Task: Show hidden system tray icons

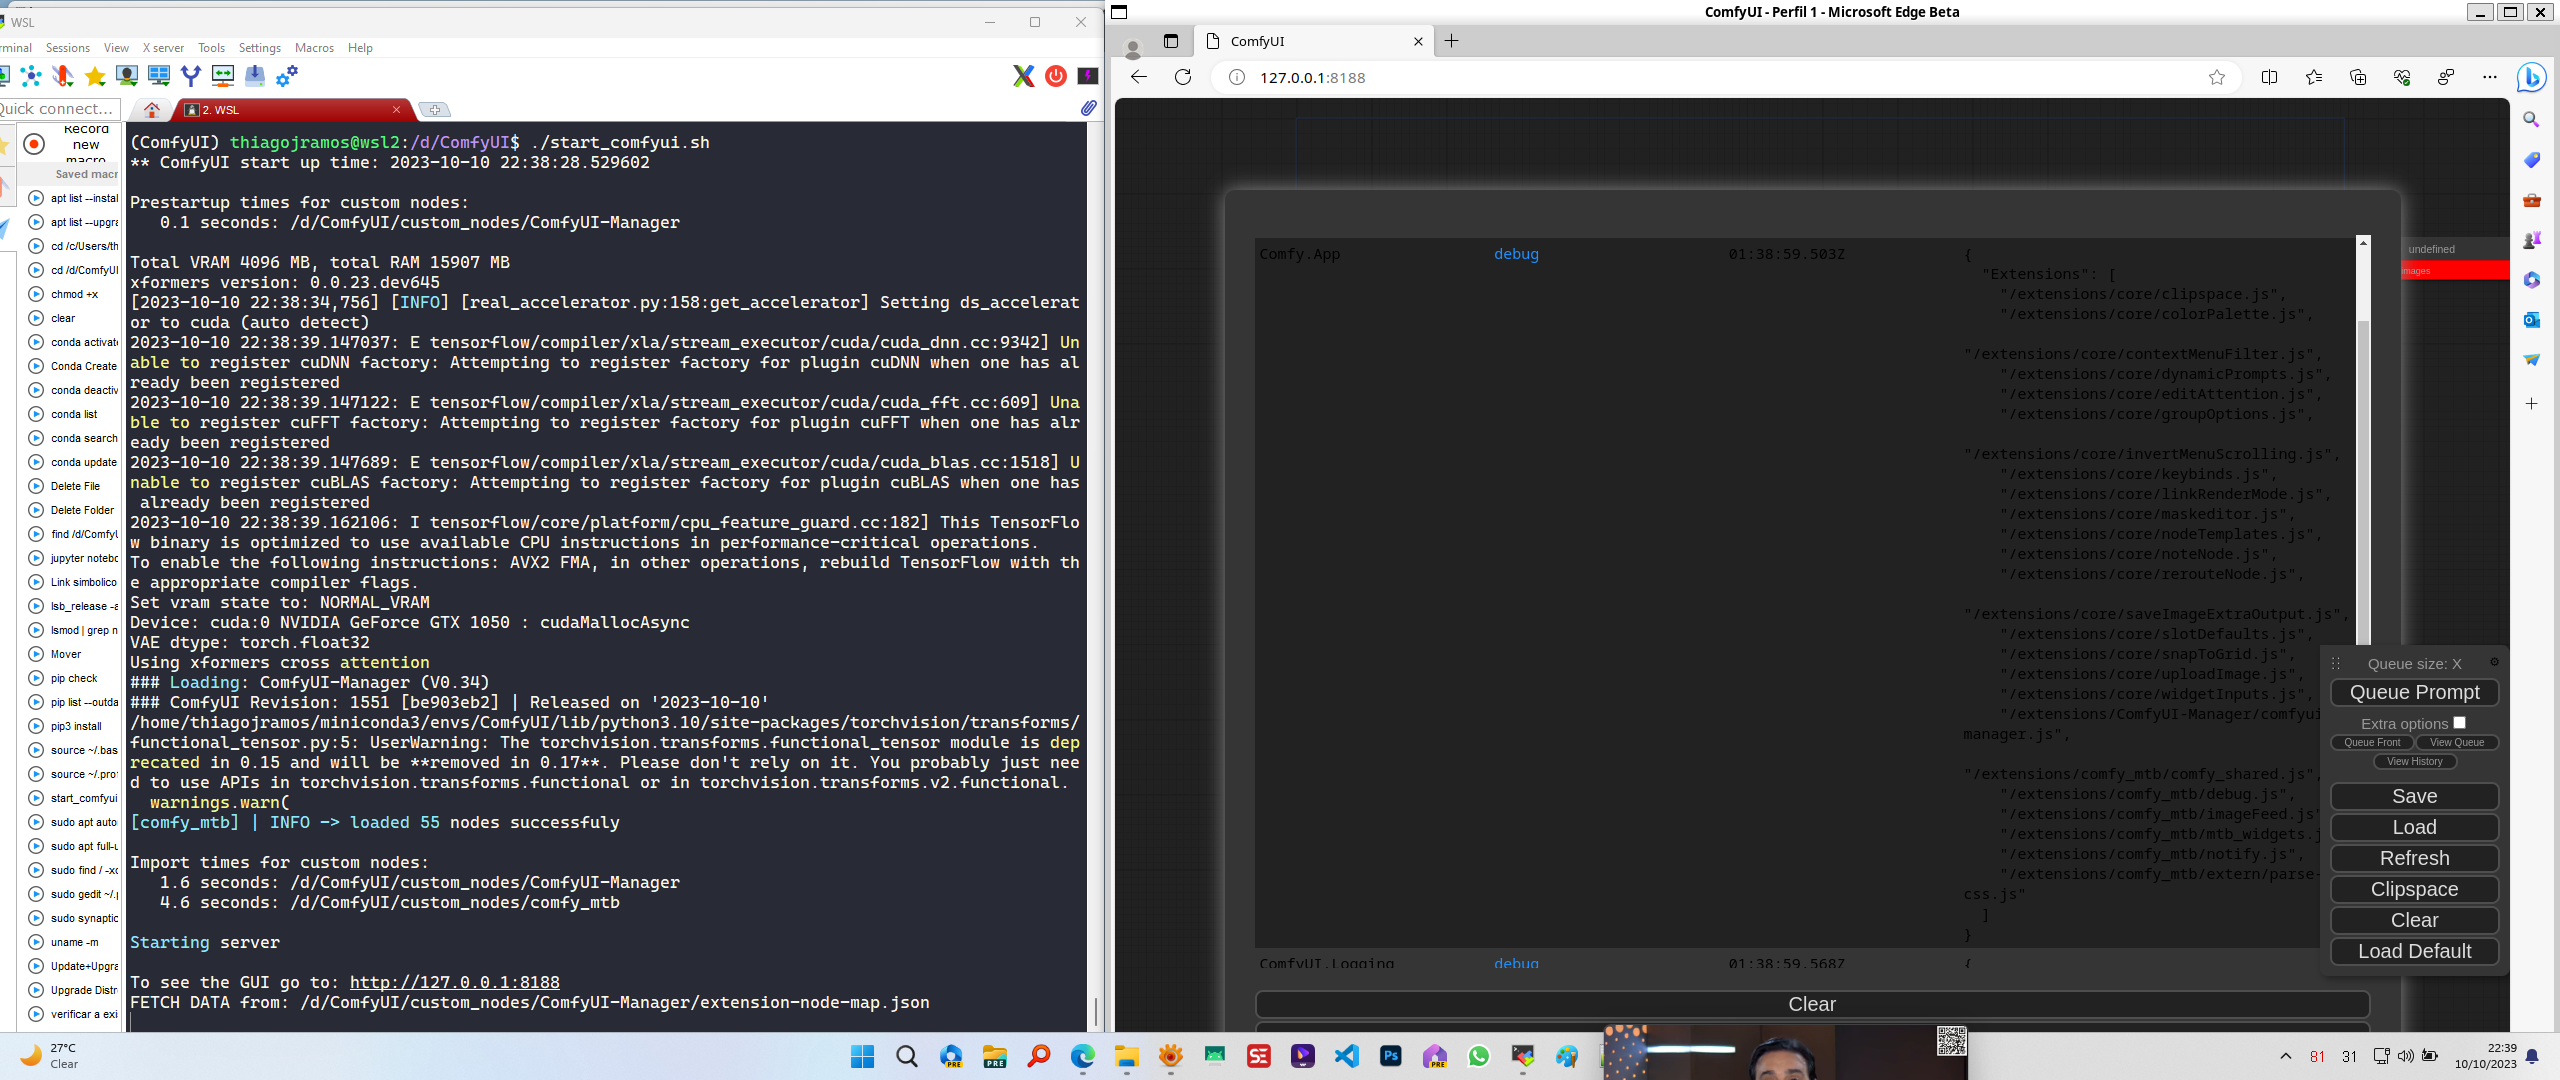Action: click(2287, 1055)
